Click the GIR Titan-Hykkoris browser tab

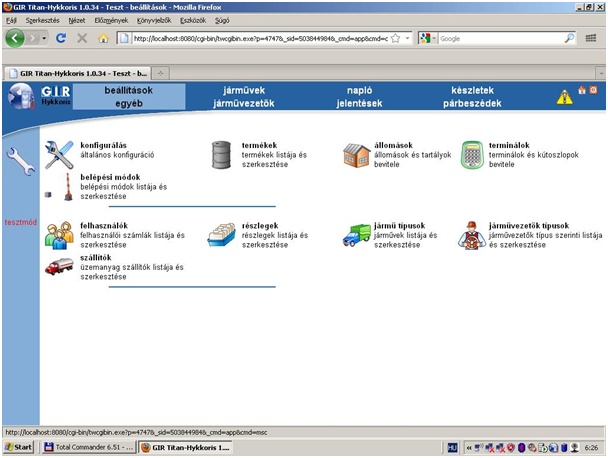[x=77, y=73]
